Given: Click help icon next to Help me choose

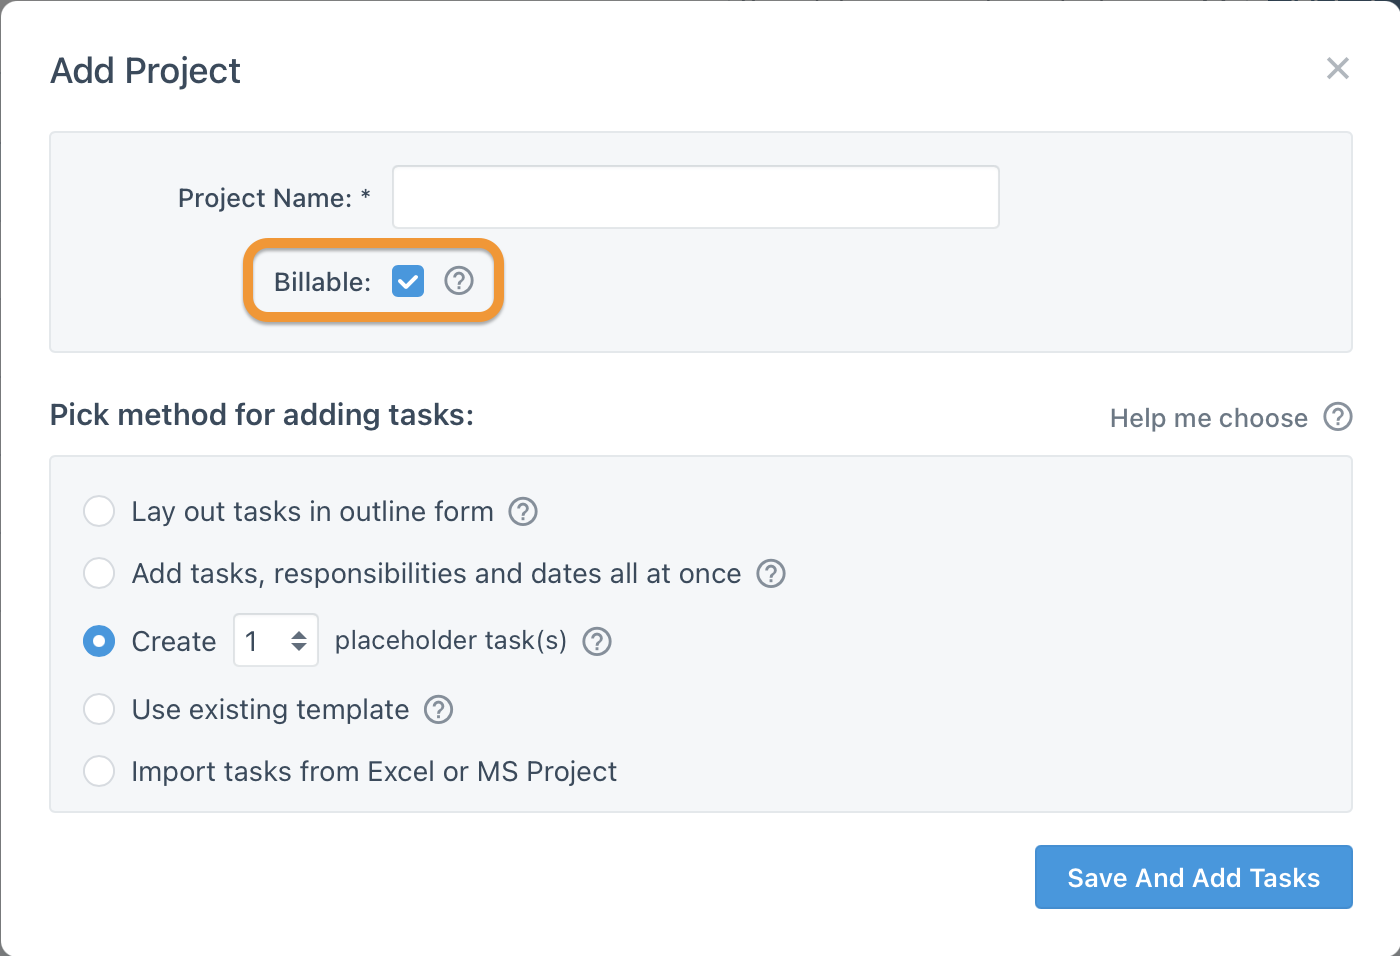Looking at the screenshot, I should [x=1338, y=417].
